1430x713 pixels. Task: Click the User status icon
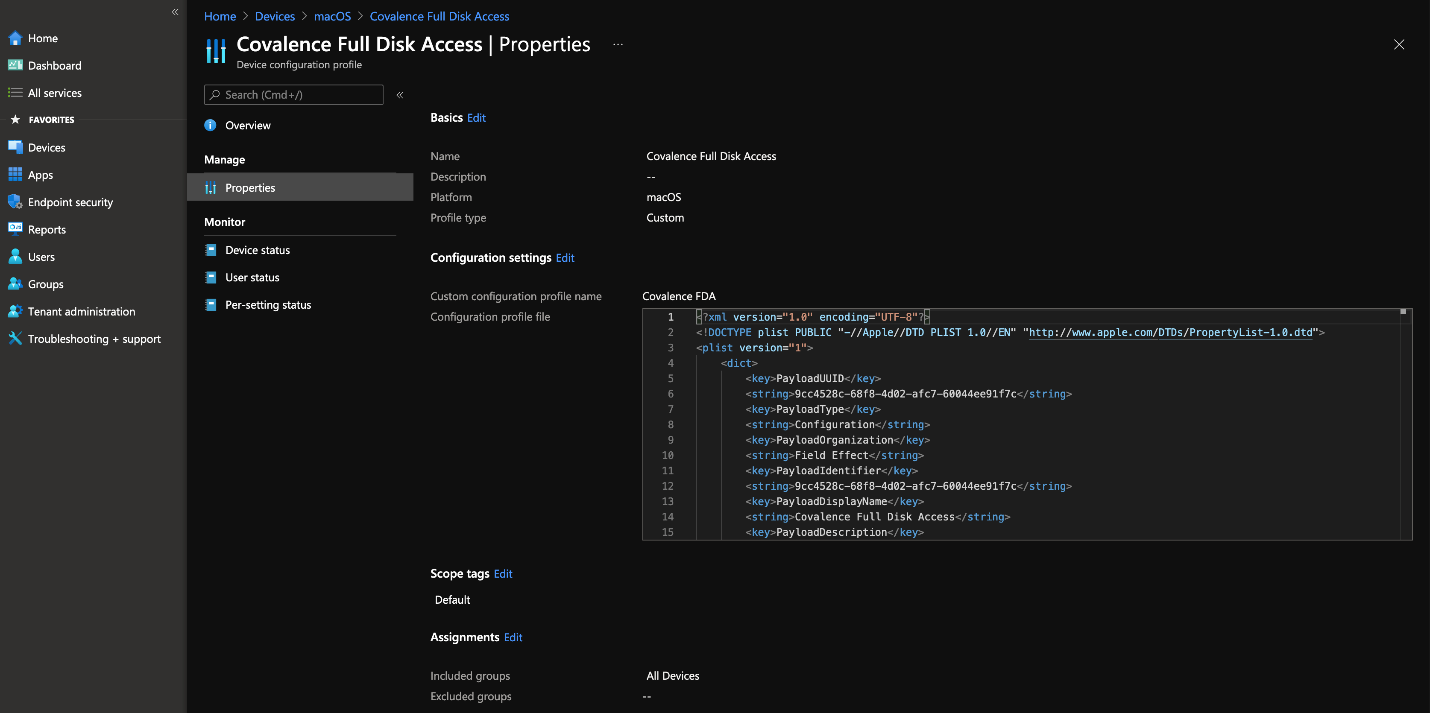[210, 277]
